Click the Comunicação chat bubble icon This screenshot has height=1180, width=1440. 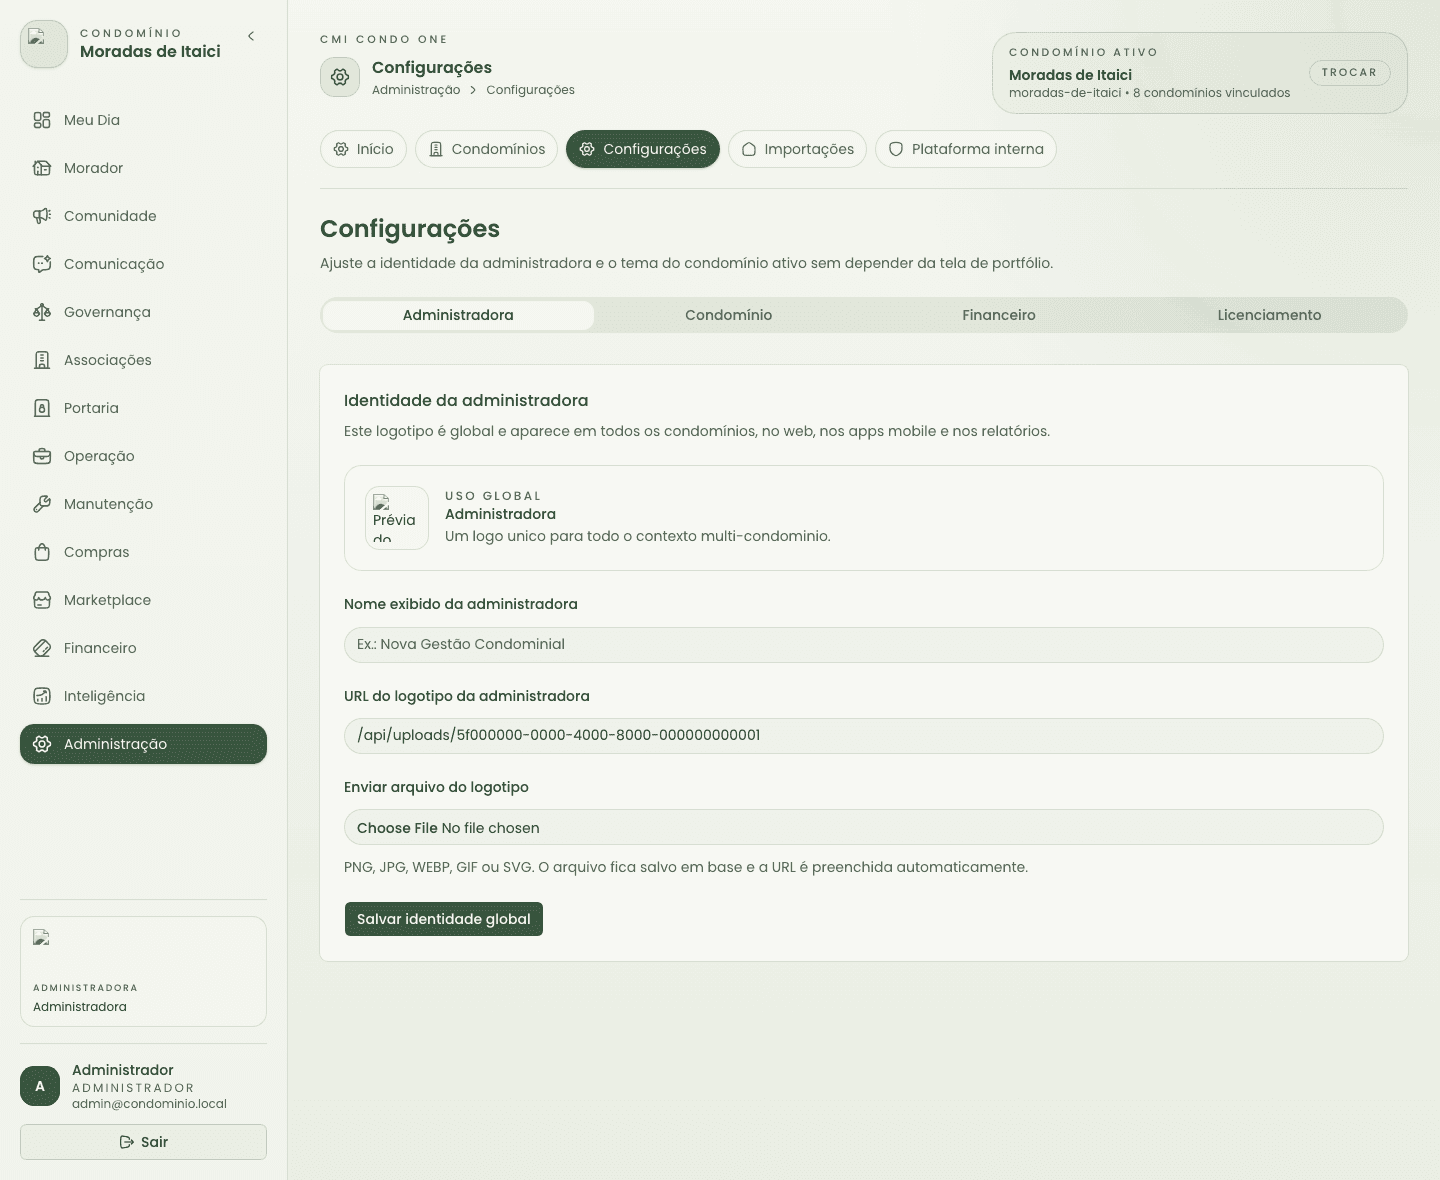pyautogui.click(x=42, y=264)
